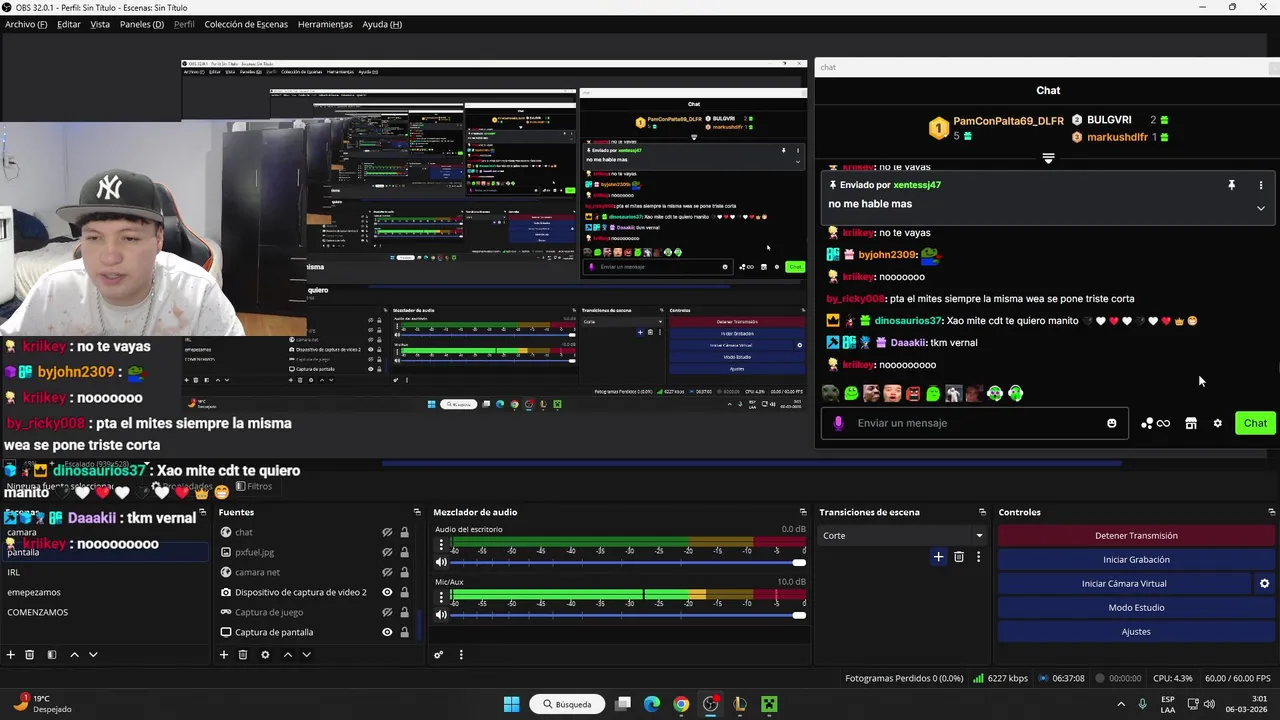Remove scene transition with trash icon

coord(959,557)
